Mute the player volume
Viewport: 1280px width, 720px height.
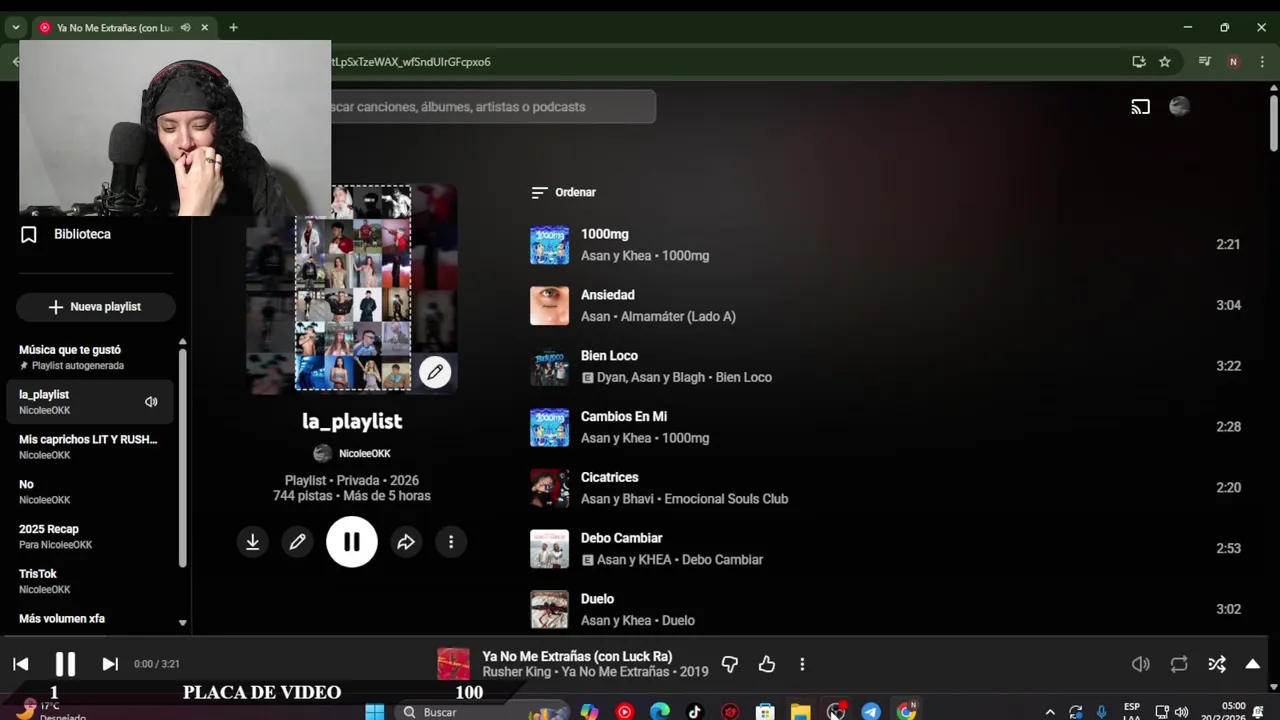(1141, 664)
